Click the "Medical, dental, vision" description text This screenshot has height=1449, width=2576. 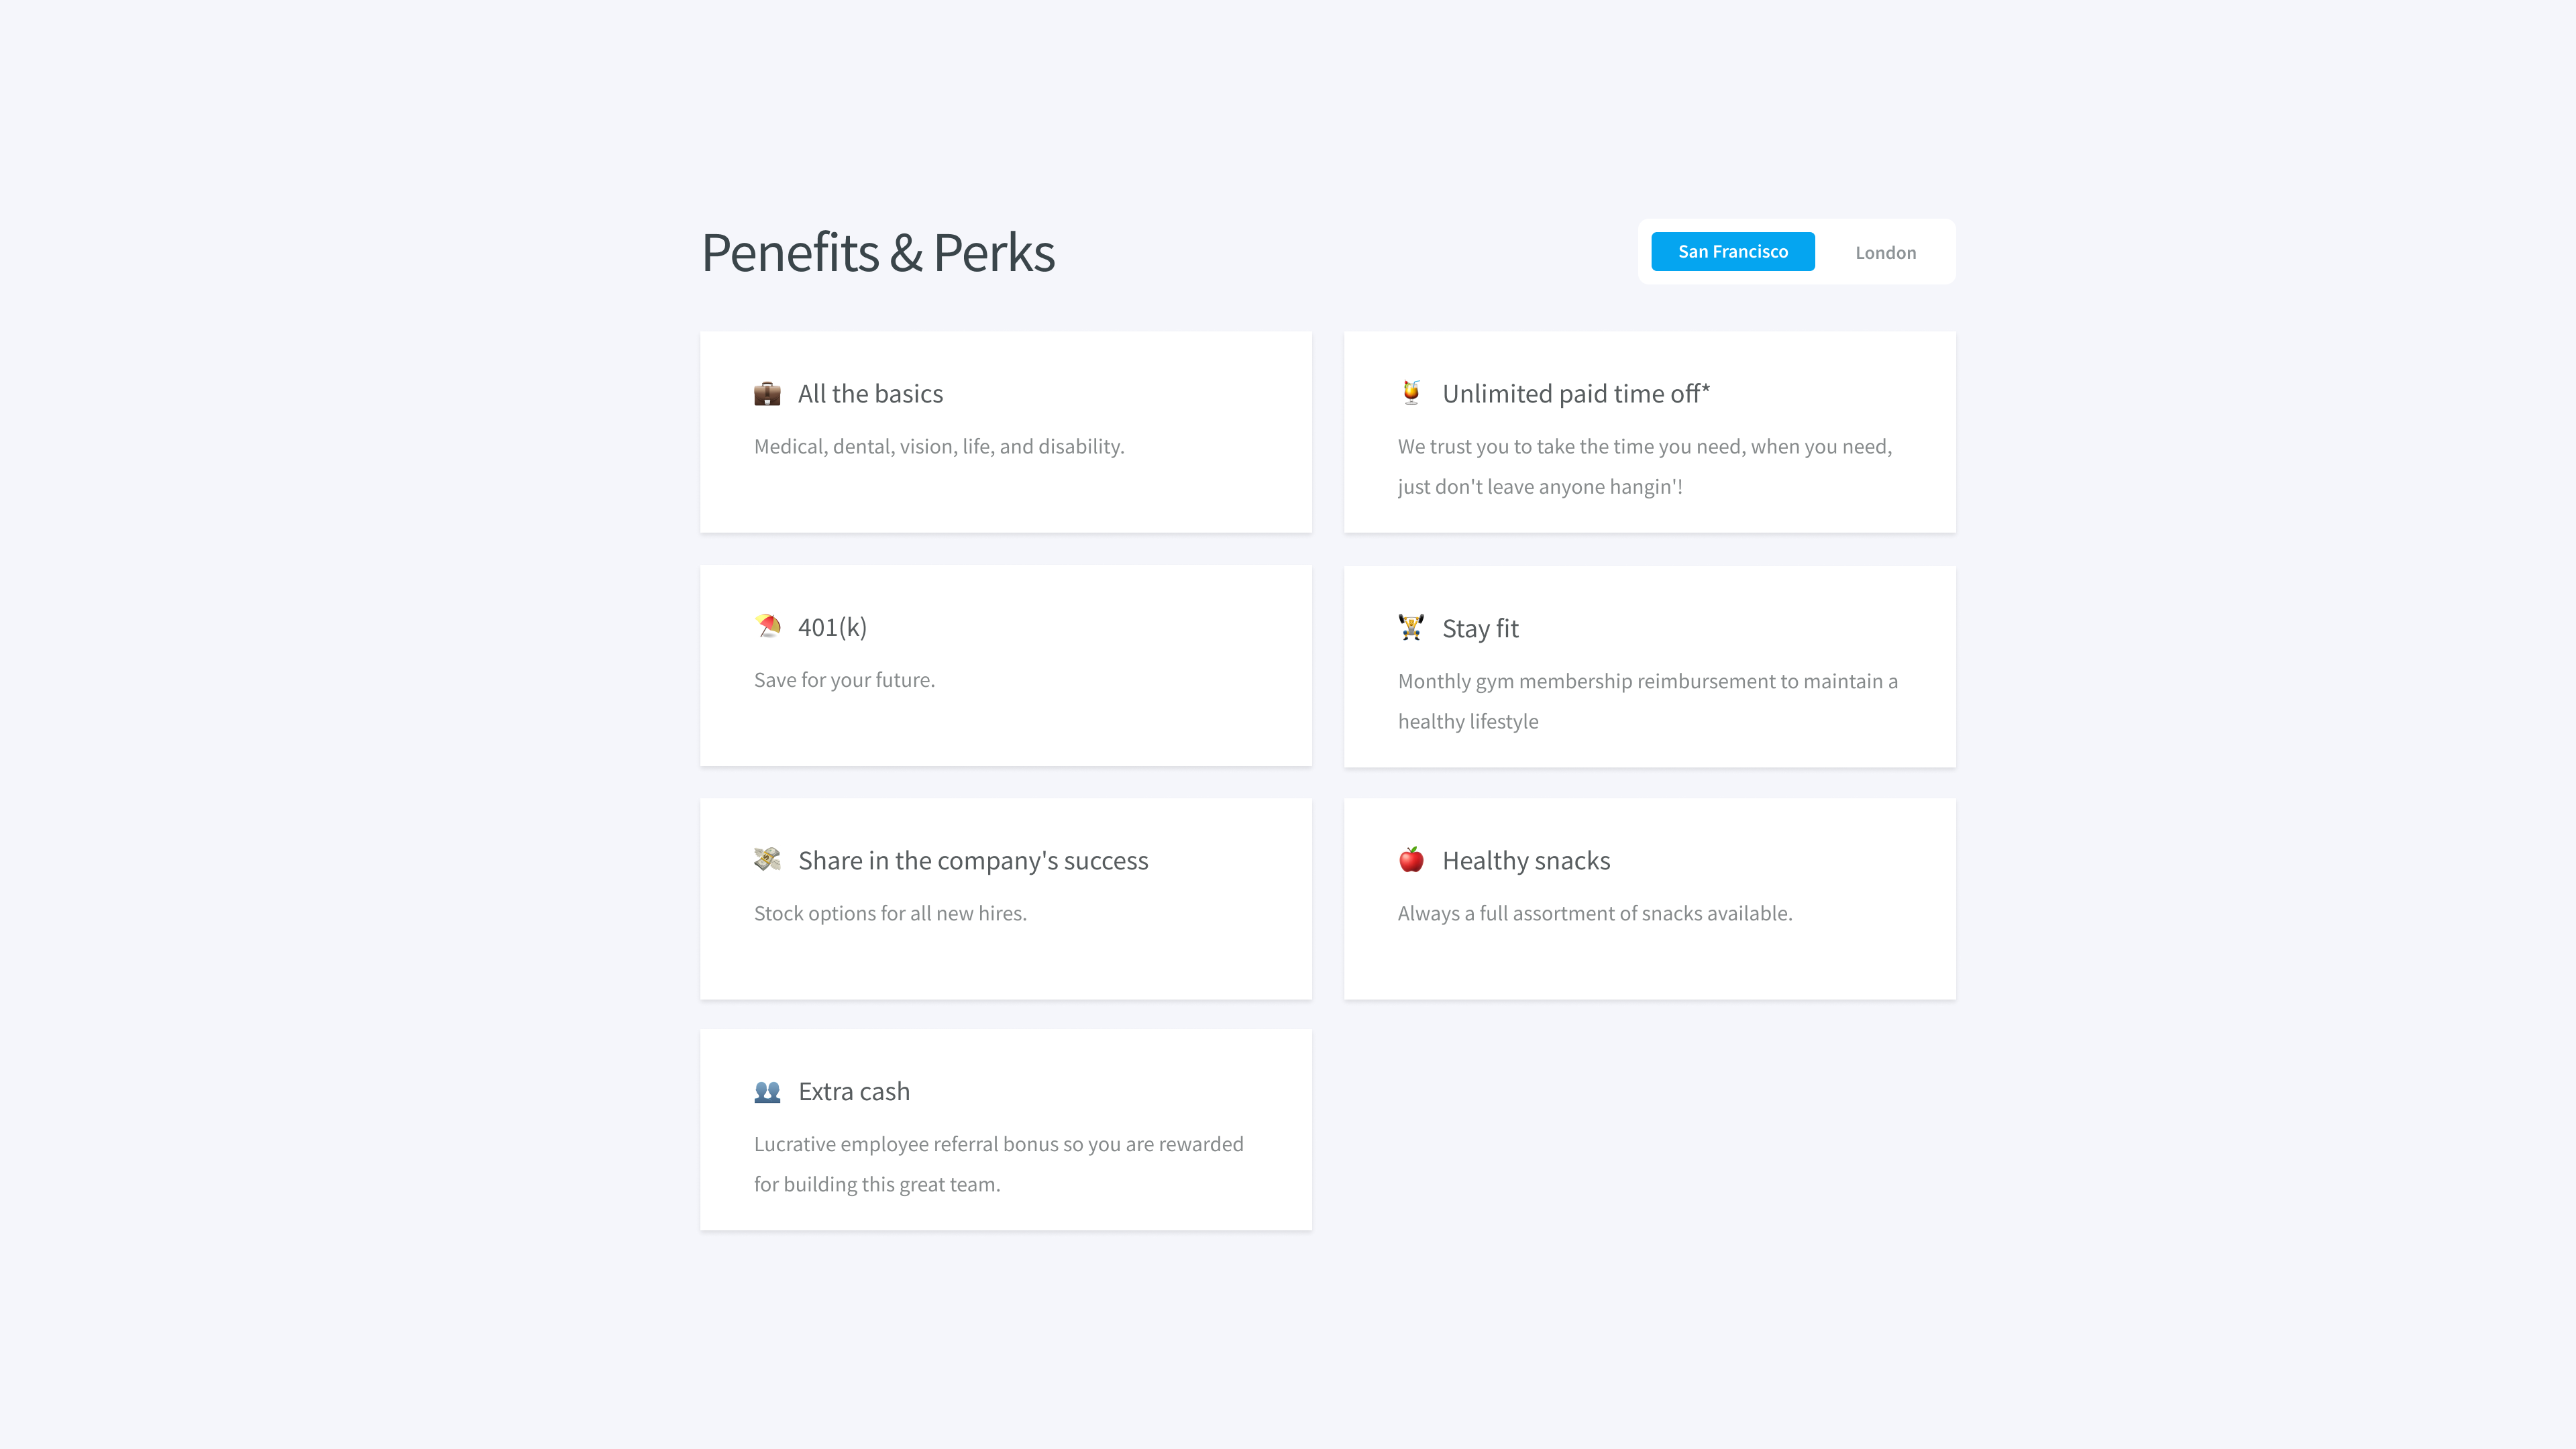pyautogui.click(x=938, y=447)
